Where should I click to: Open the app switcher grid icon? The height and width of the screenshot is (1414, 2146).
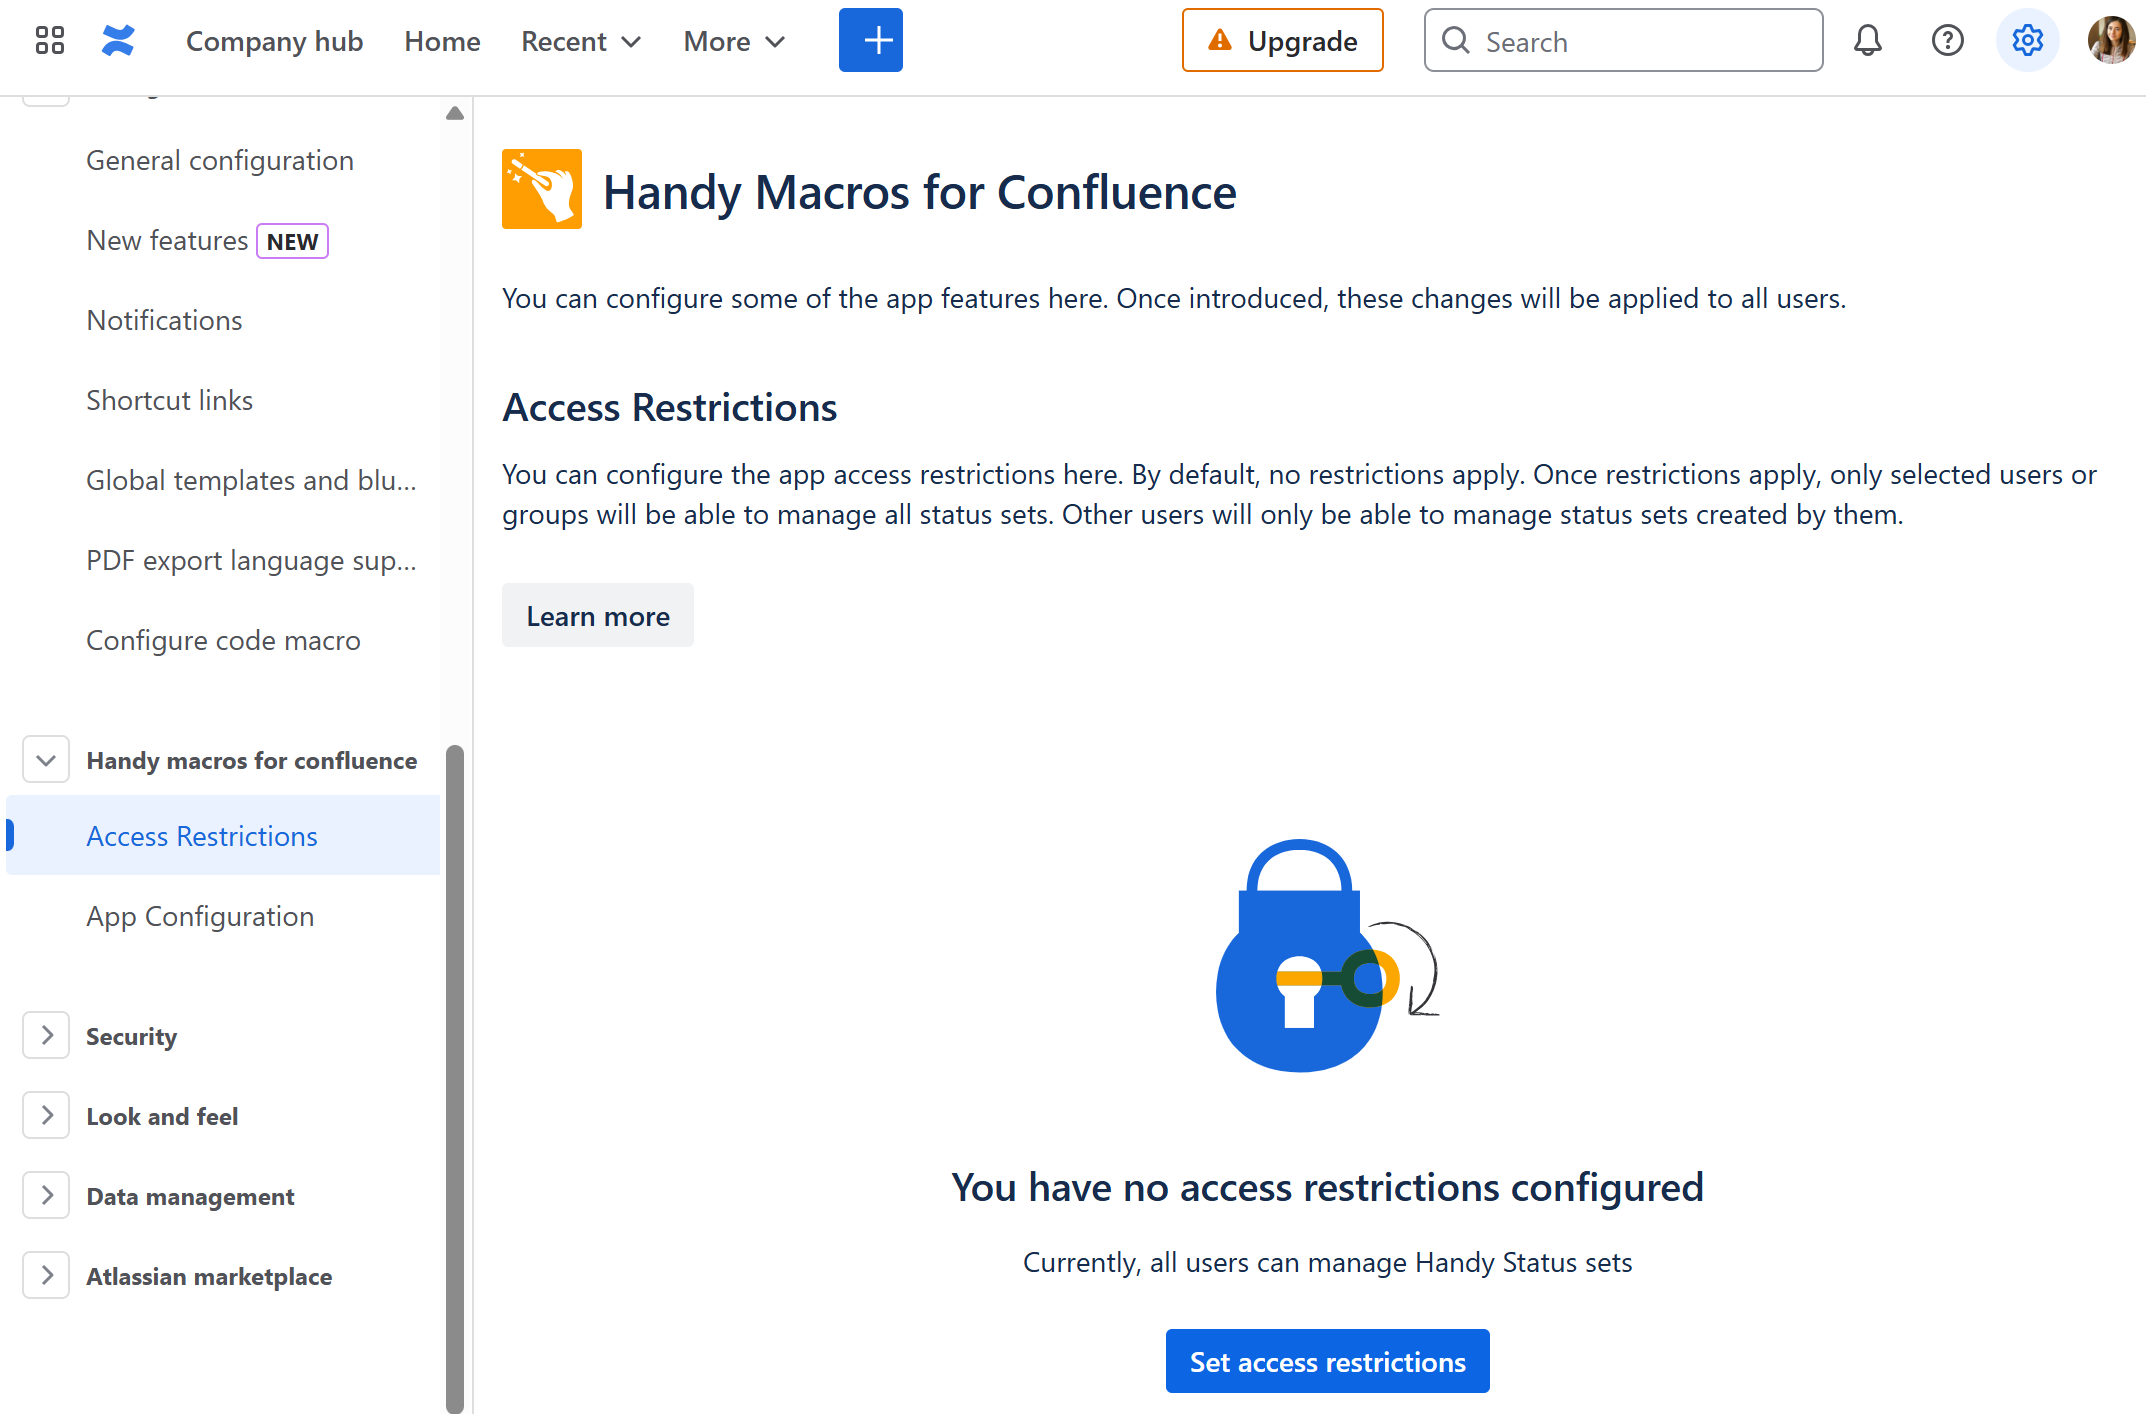tap(49, 41)
